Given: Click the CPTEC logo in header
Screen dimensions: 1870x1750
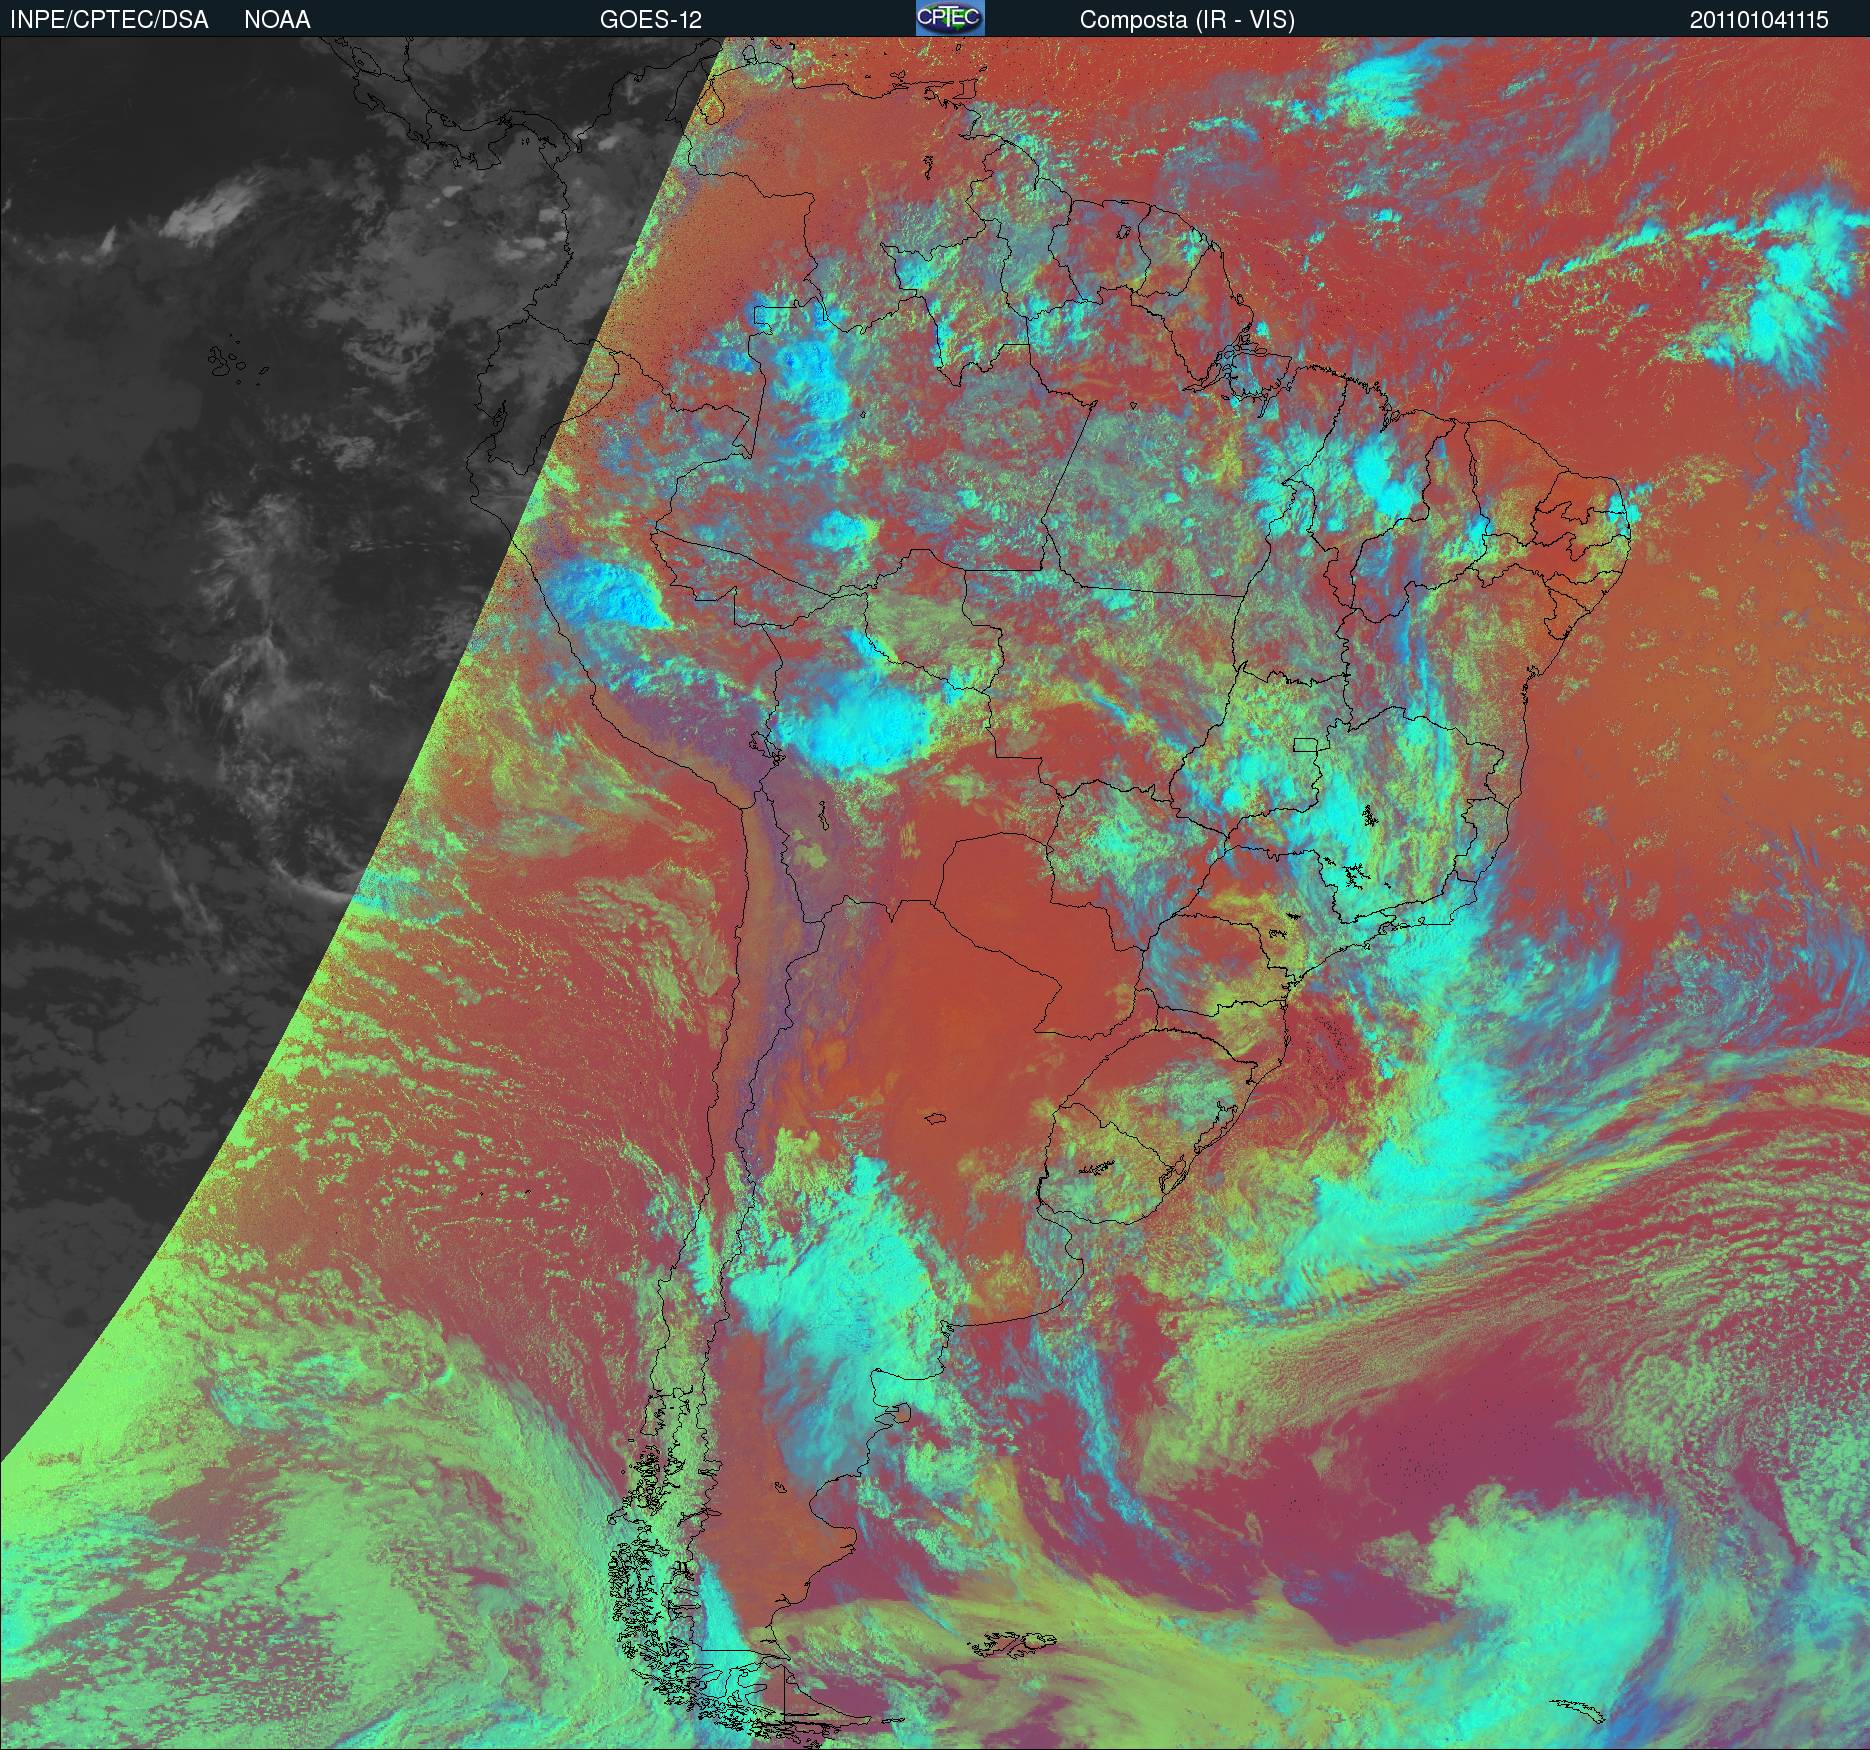Looking at the screenshot, I should tap(950, 18).
